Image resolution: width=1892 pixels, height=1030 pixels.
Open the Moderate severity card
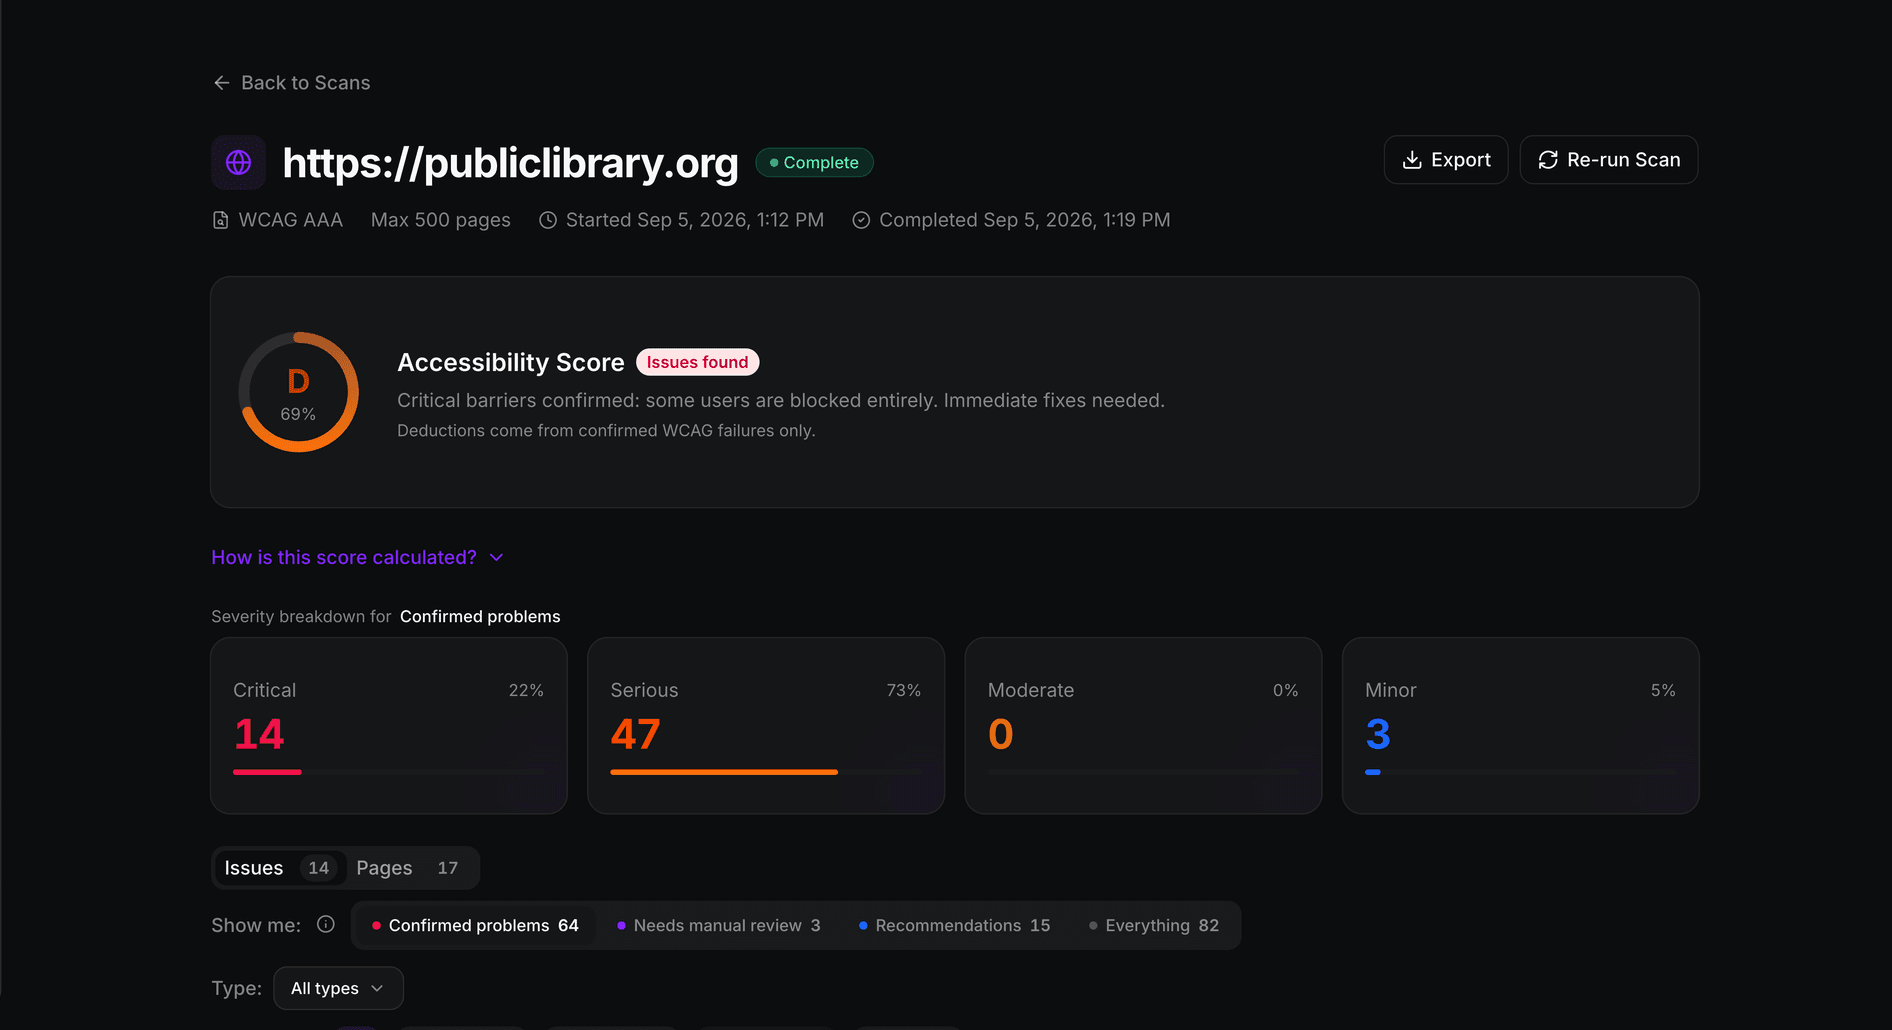[x=1143, y=726]
